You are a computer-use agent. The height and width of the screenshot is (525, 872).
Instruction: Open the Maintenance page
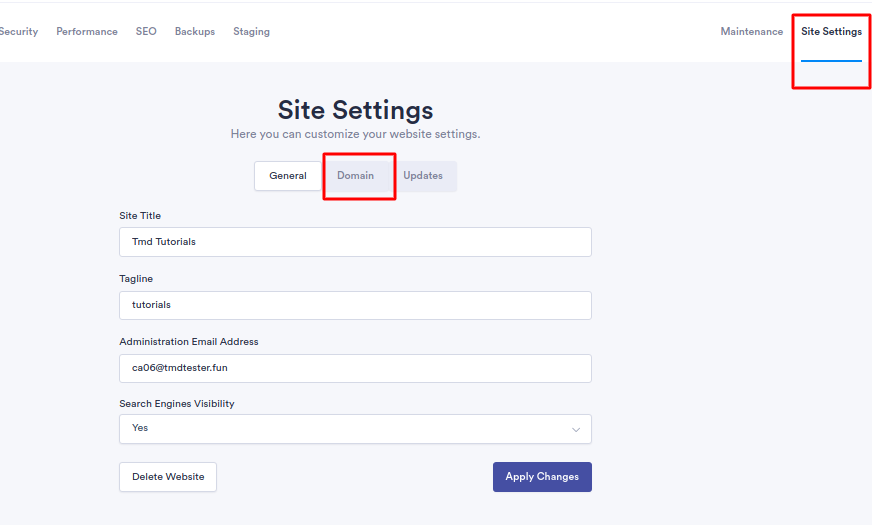click(x=752, y=32)
